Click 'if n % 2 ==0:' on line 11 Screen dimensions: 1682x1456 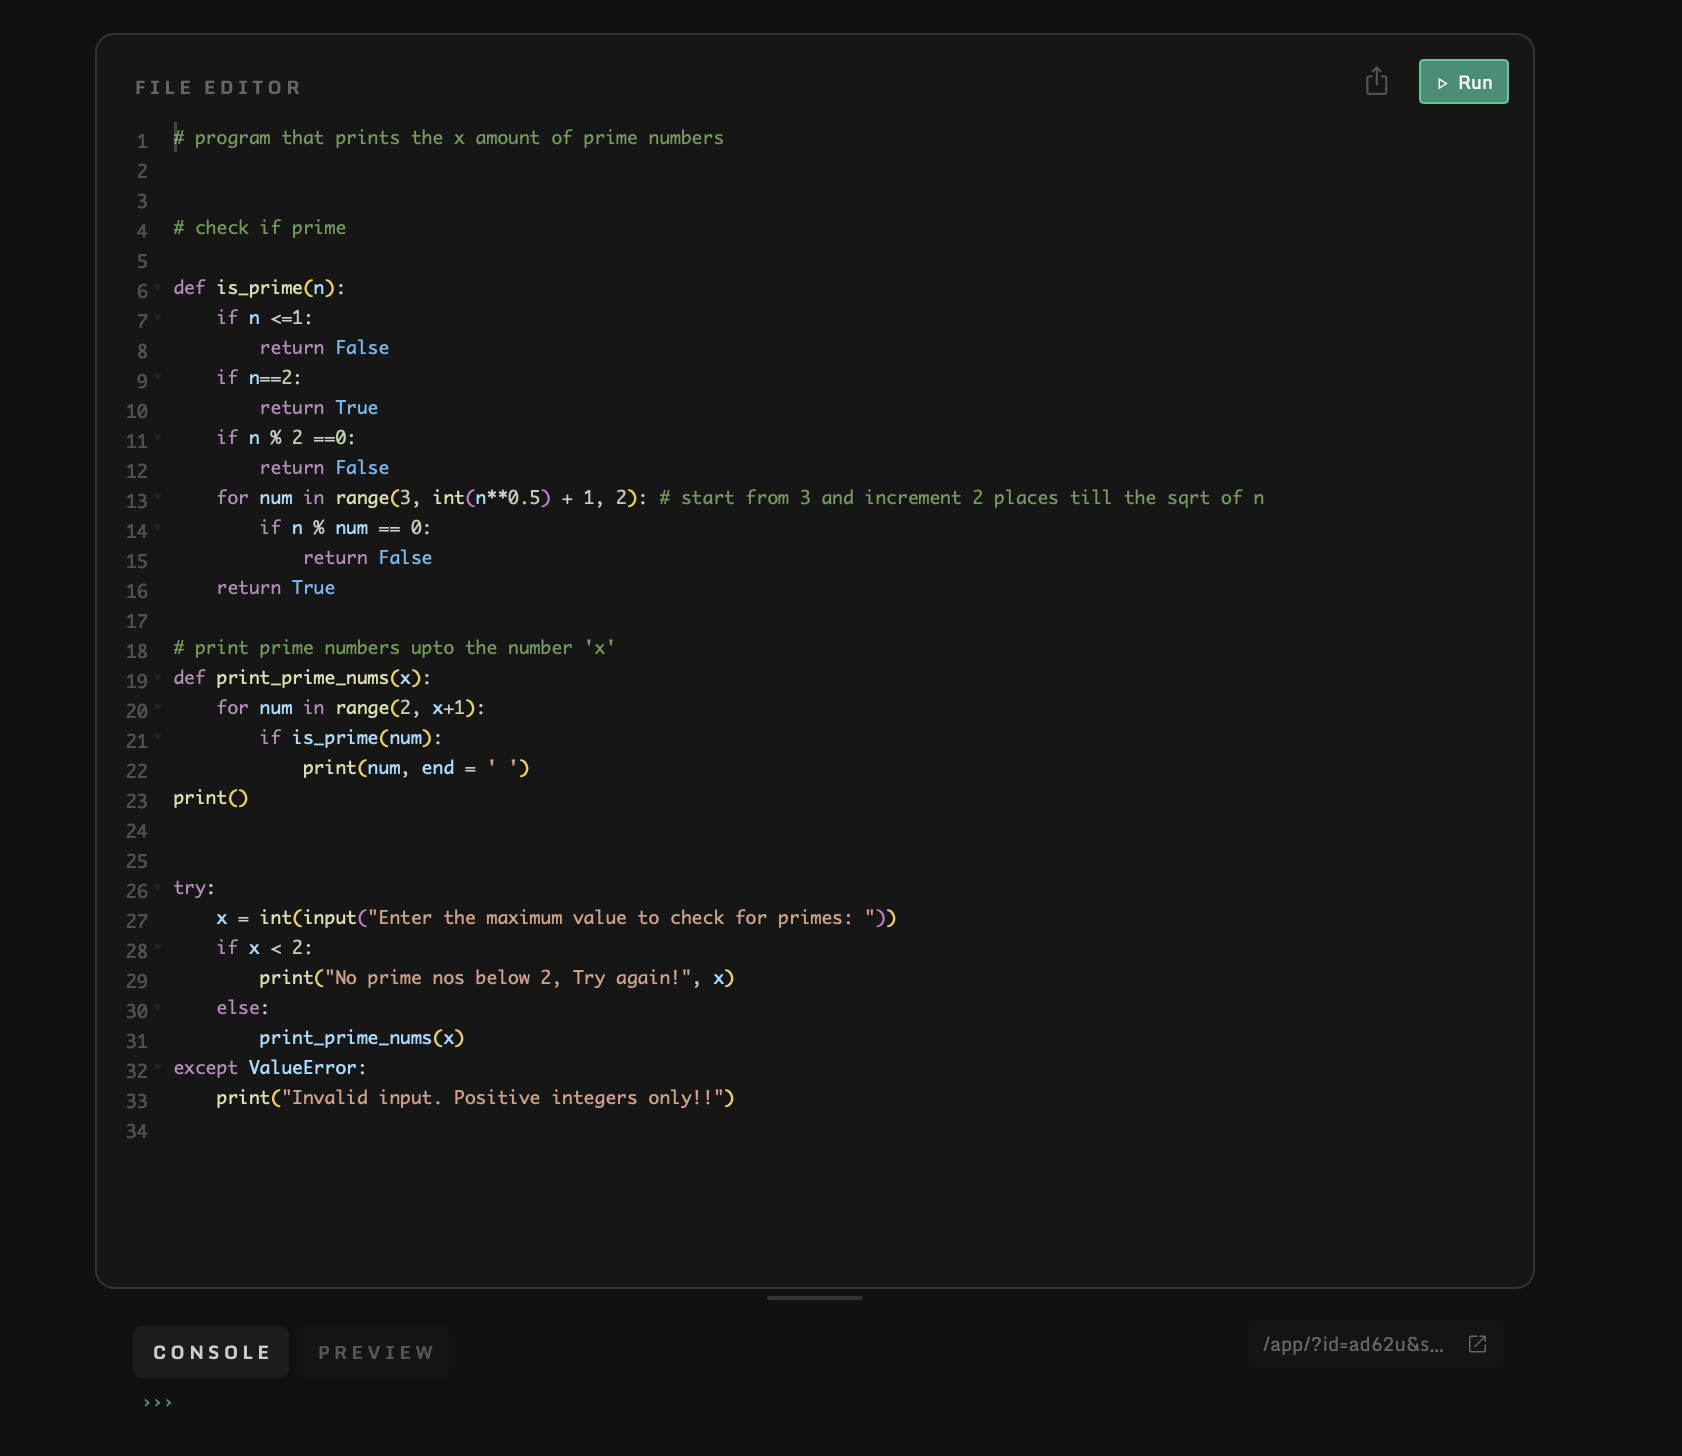click(x=286, y=438)
